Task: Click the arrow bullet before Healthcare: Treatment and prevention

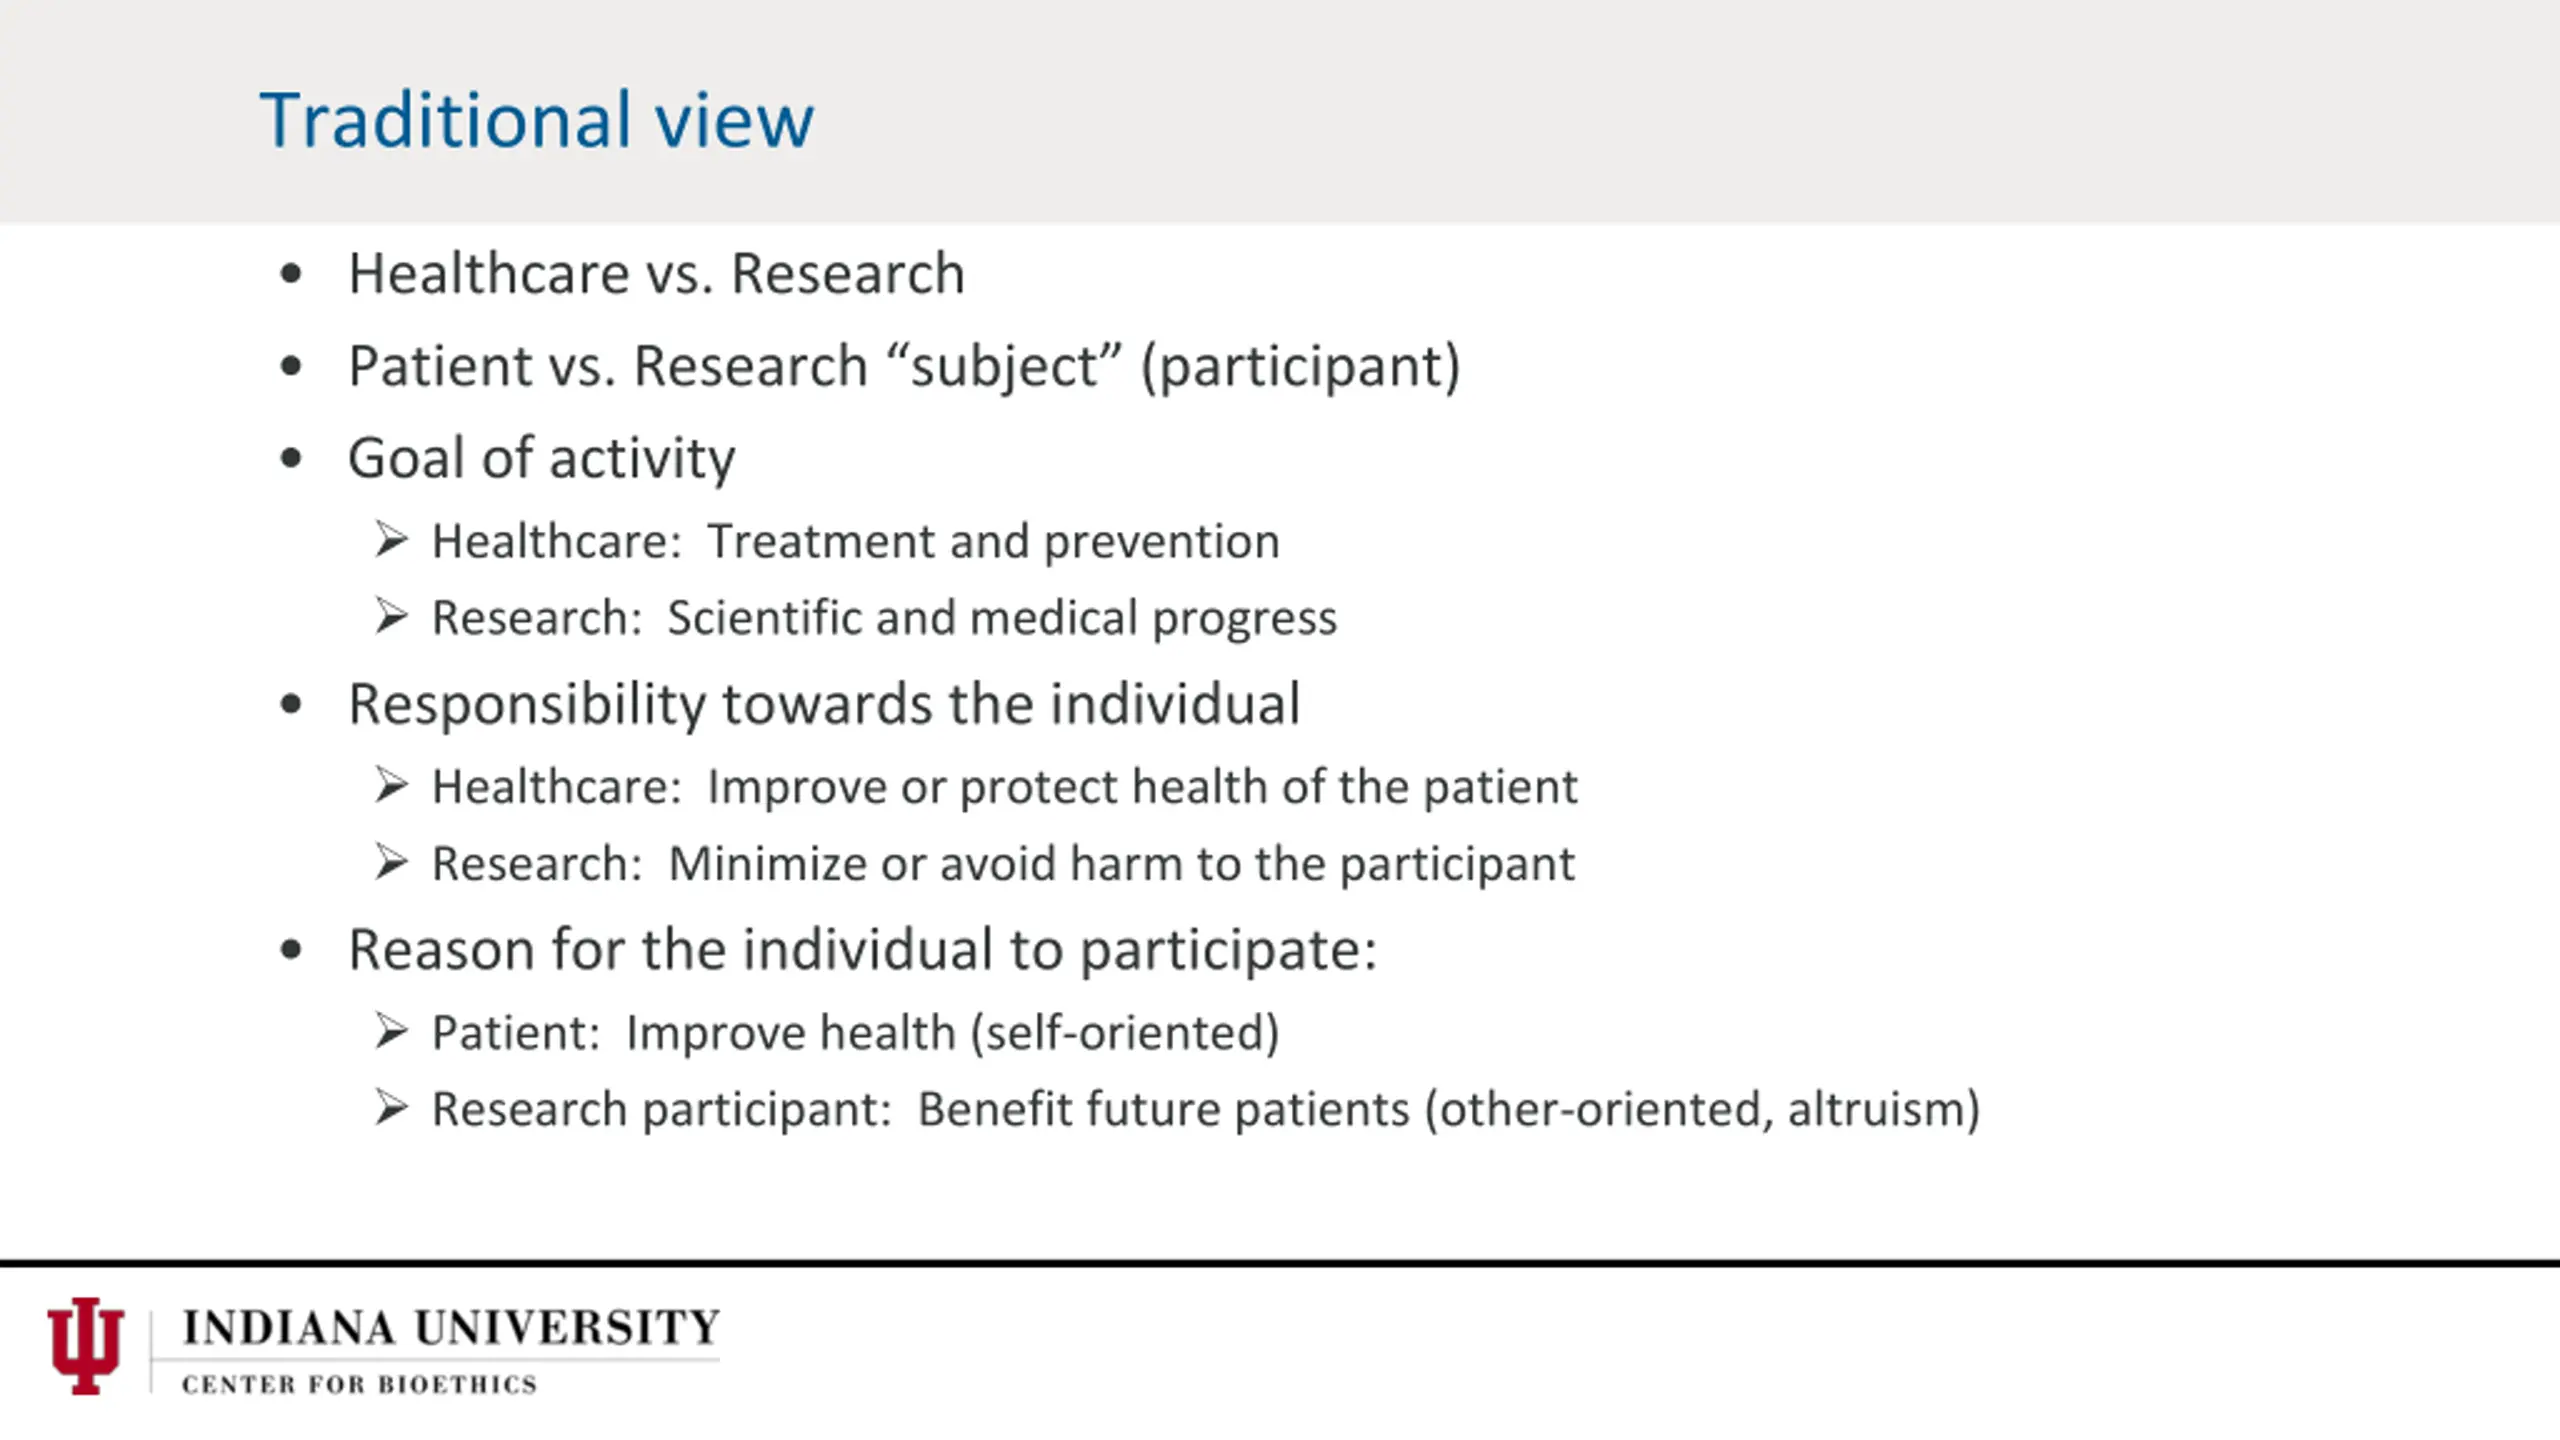Action: [x=391, y=540]
